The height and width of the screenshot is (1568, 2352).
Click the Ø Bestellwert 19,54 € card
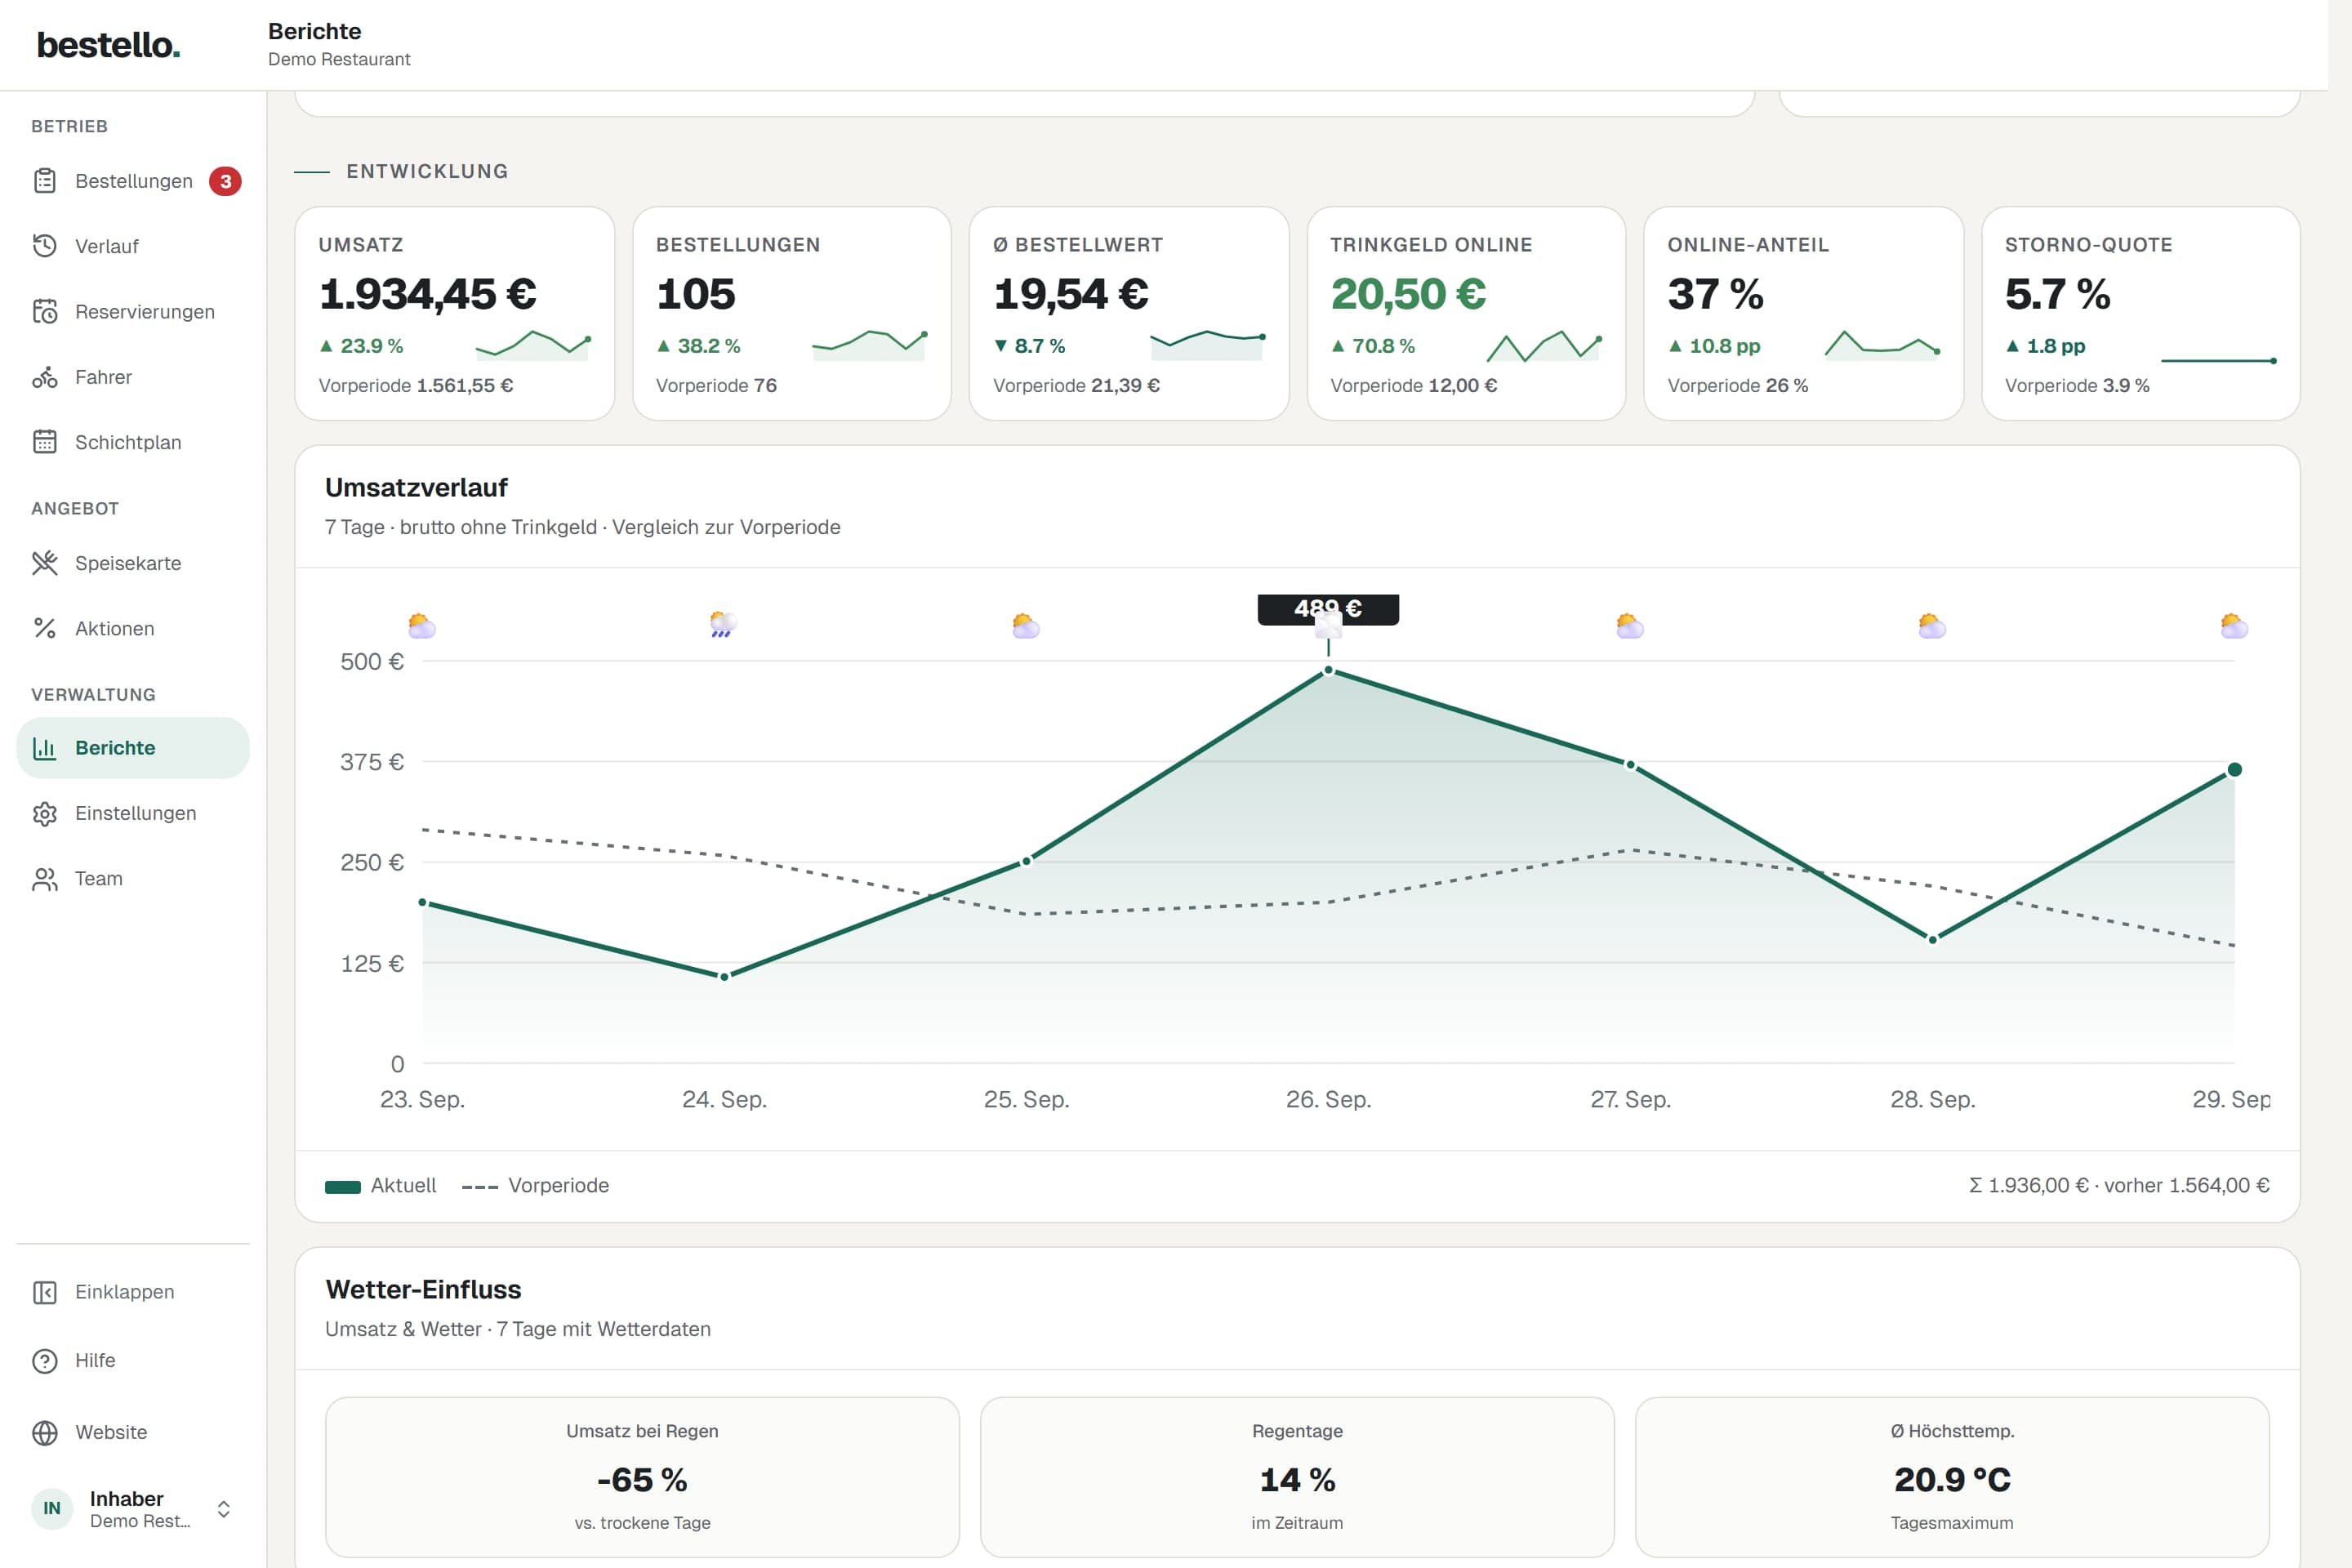coord(1129,314)
